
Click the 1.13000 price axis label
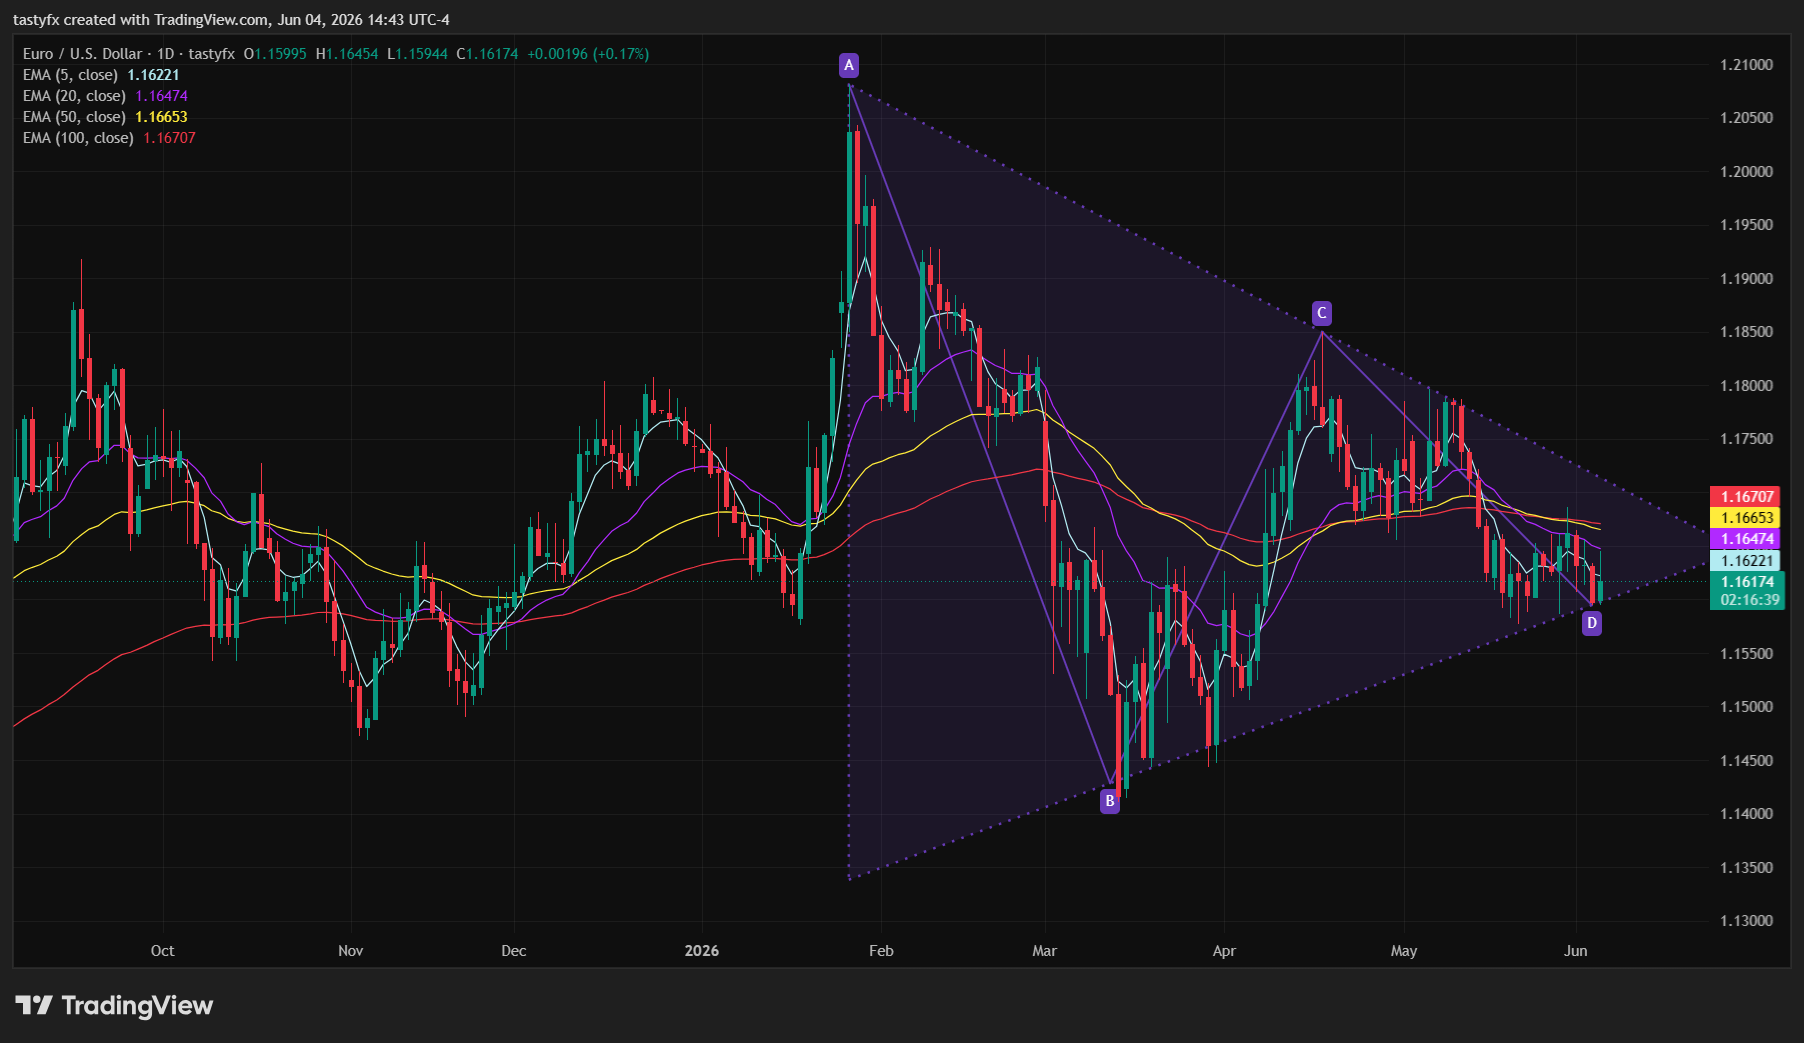tap(1746, 921)
